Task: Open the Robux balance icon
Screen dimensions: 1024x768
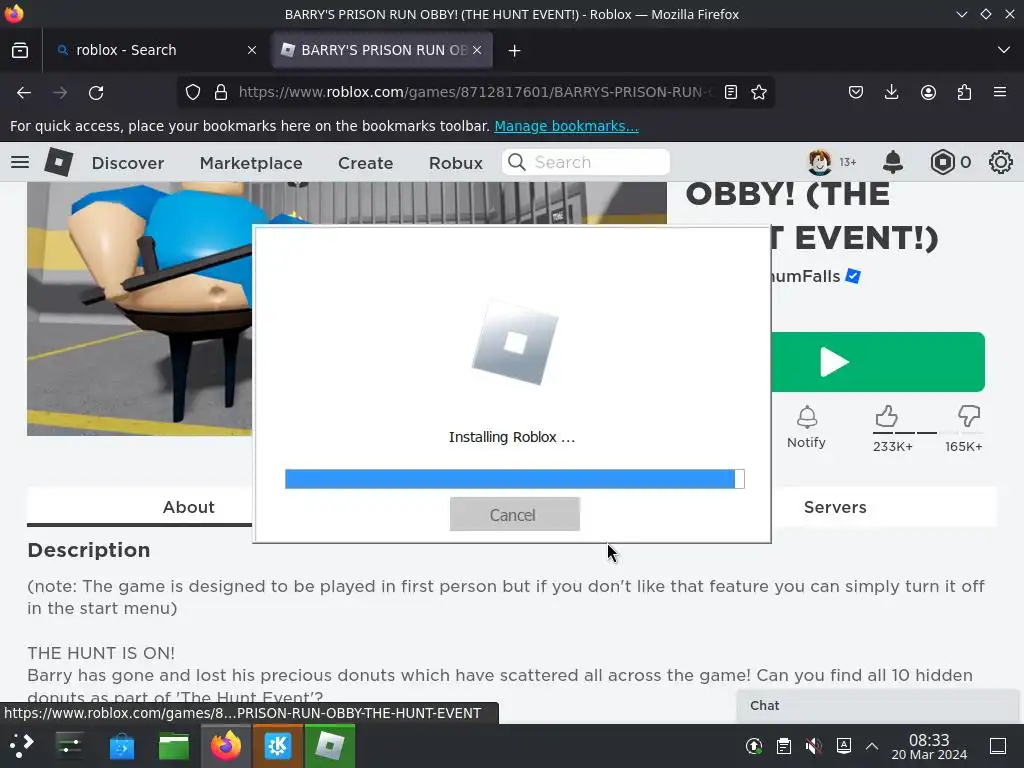Action: coord(942,162)
